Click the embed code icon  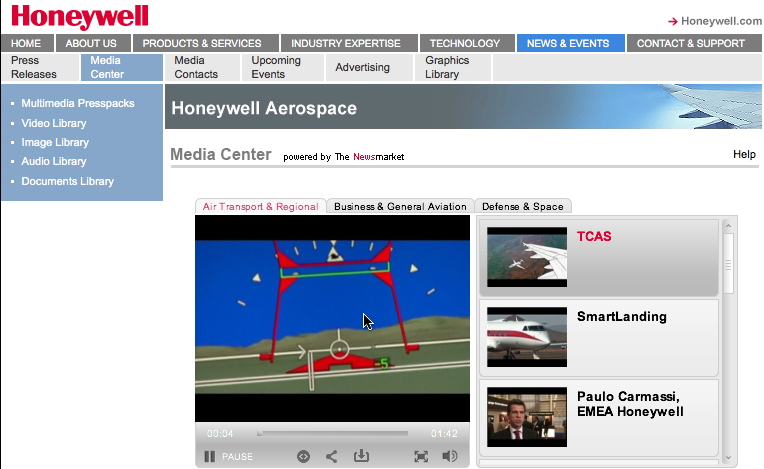[303, 456]
